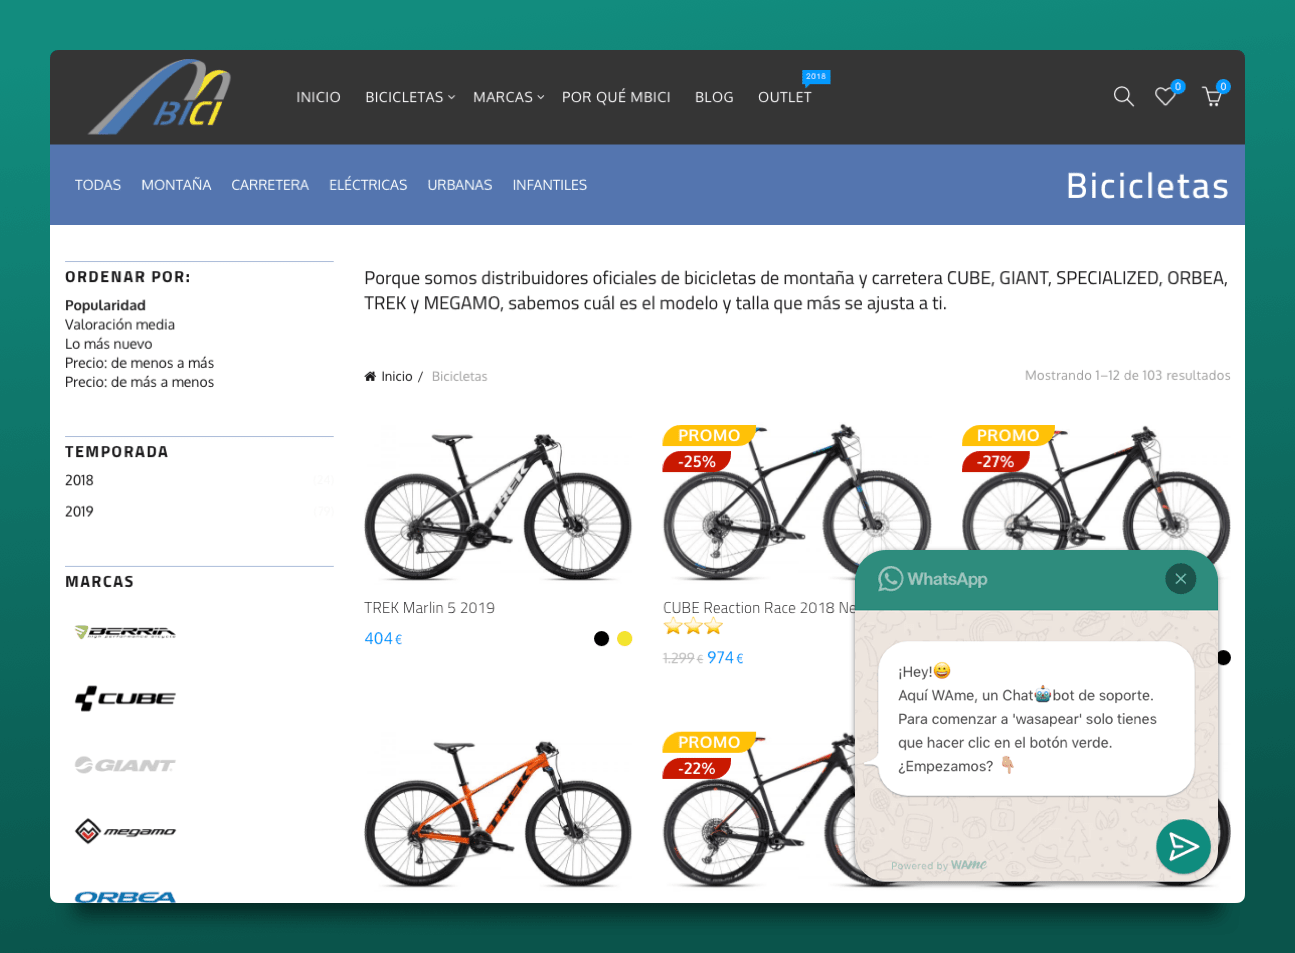Select the ELÉCTRICAS category tab
This screenshot has height=953, width=1295.
(368, 185)
